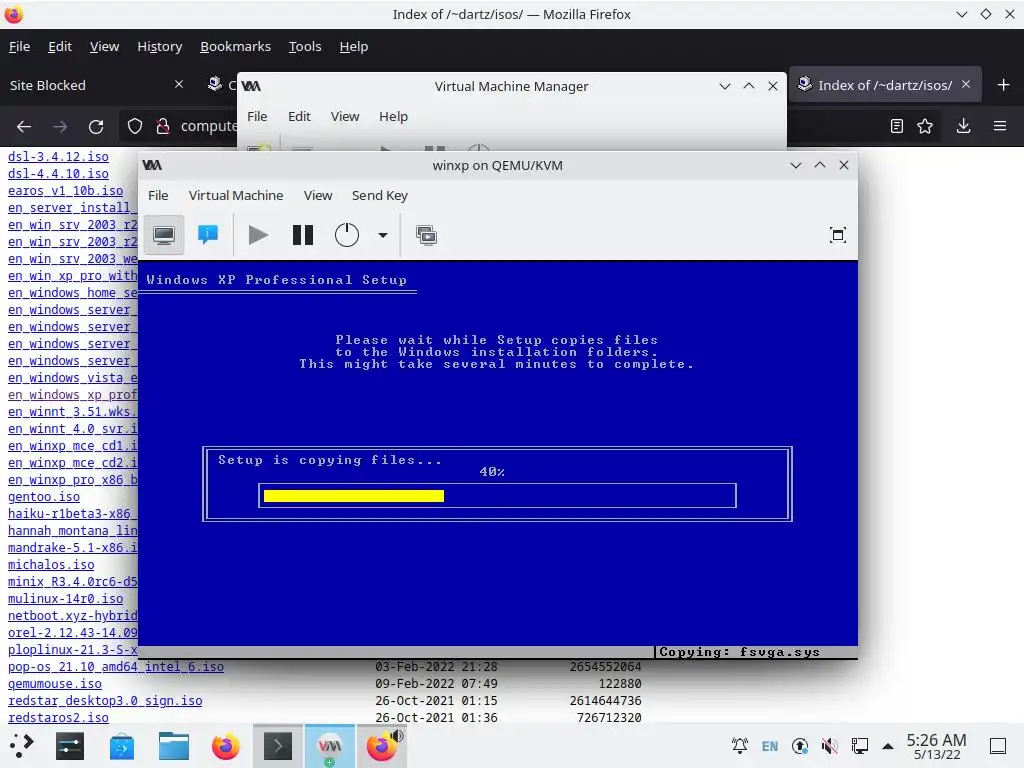Pause the winxp virtual machine

pos(302,235)
